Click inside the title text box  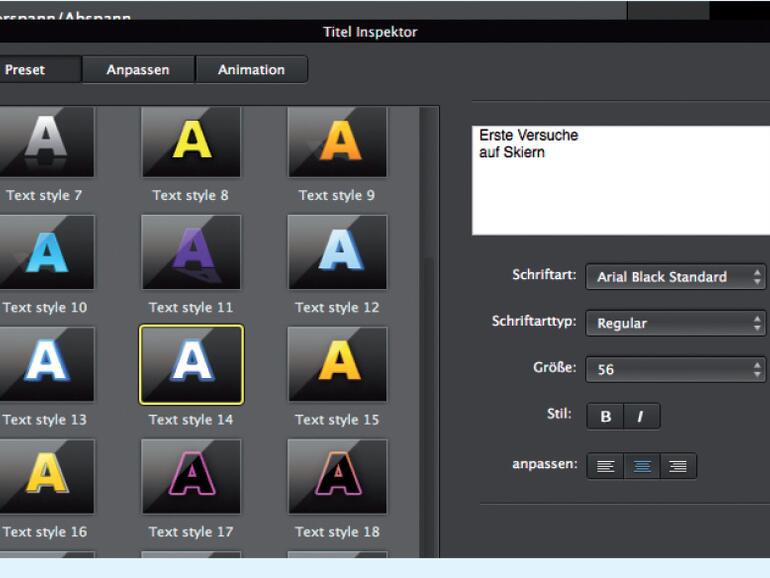[621, 181]
